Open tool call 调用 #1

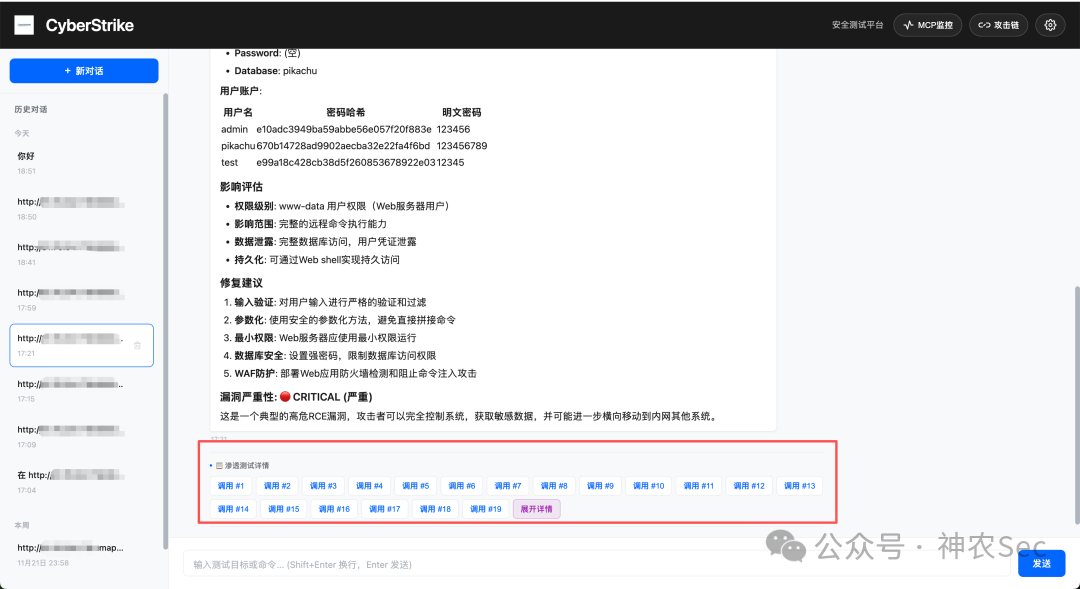click(x=231, y=486)
